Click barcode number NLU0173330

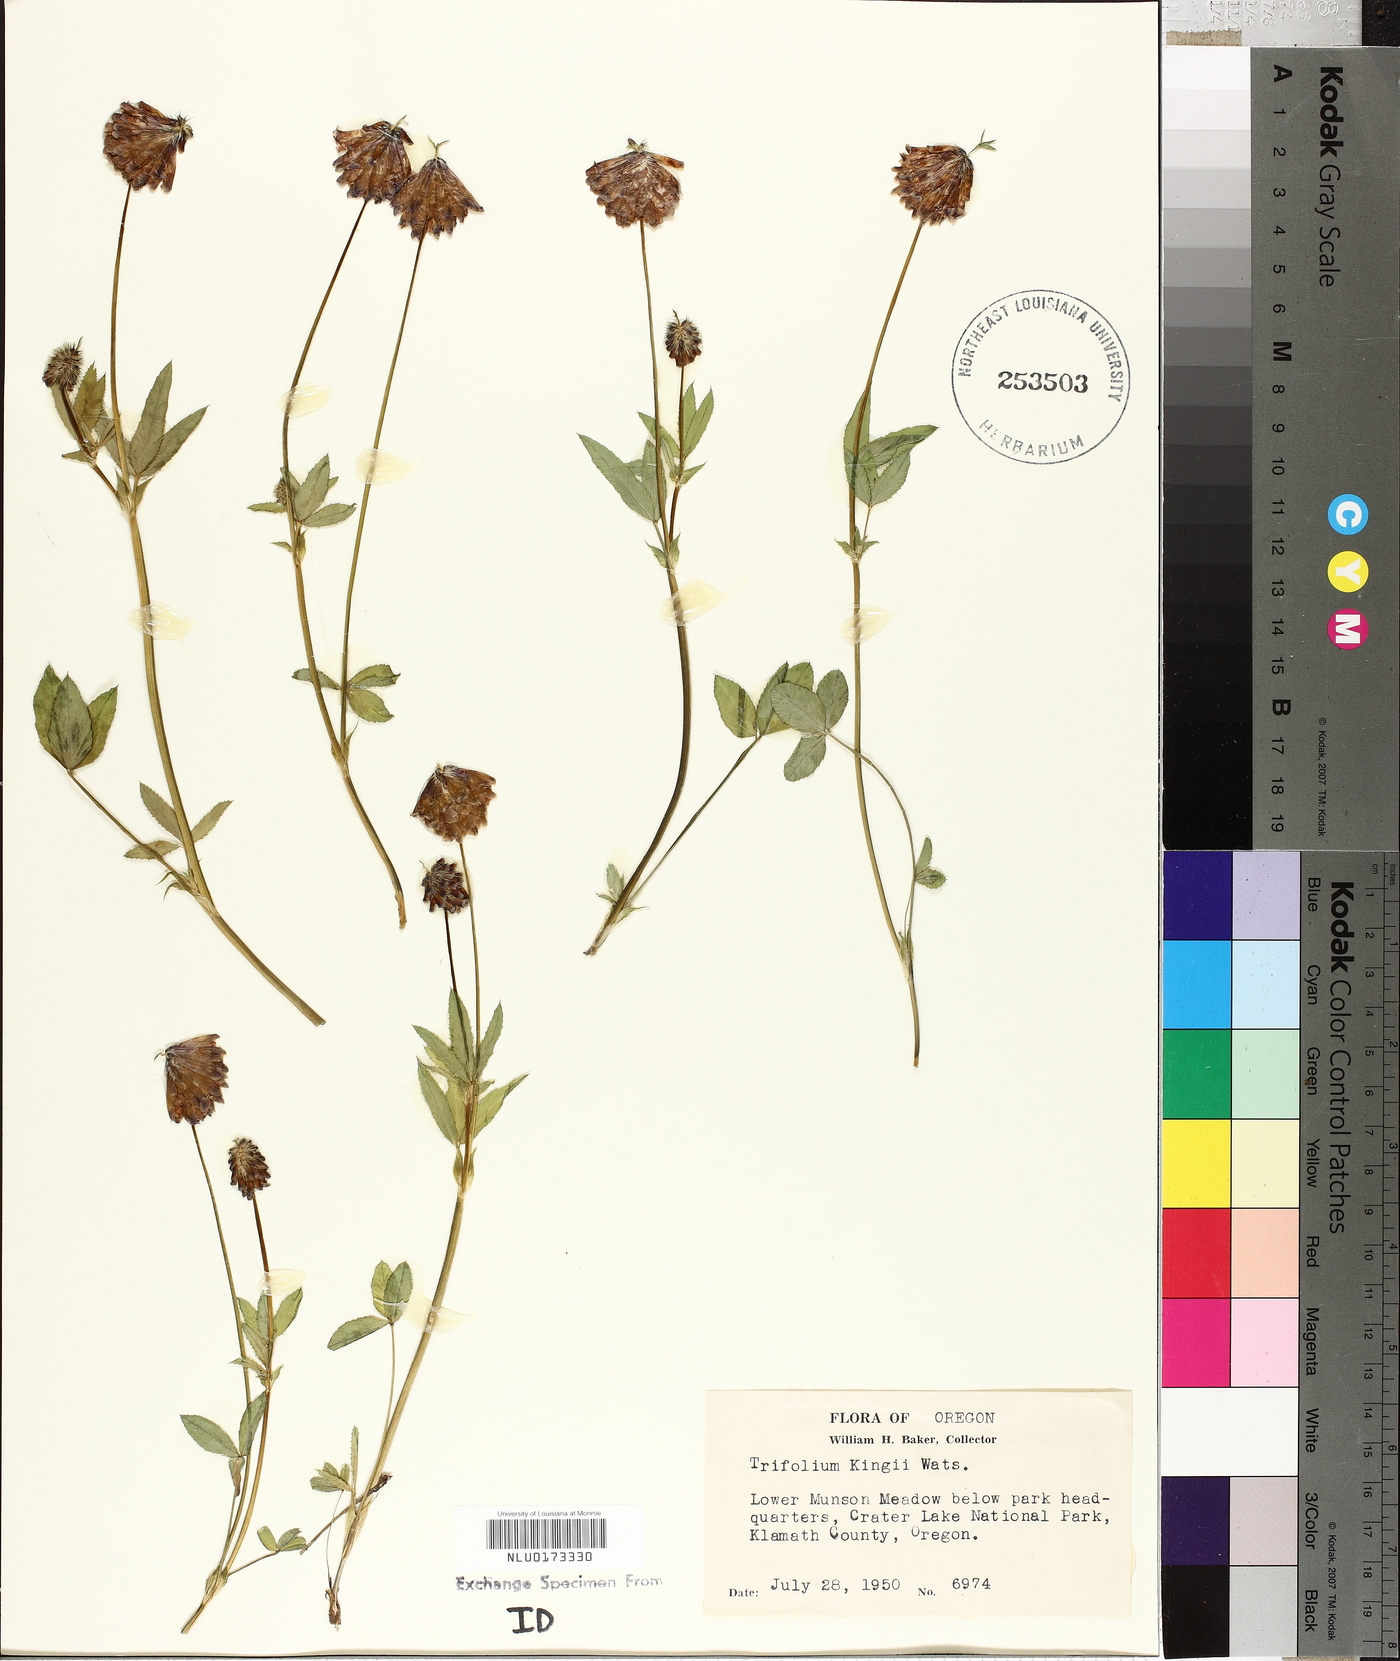coord(549,1557)
